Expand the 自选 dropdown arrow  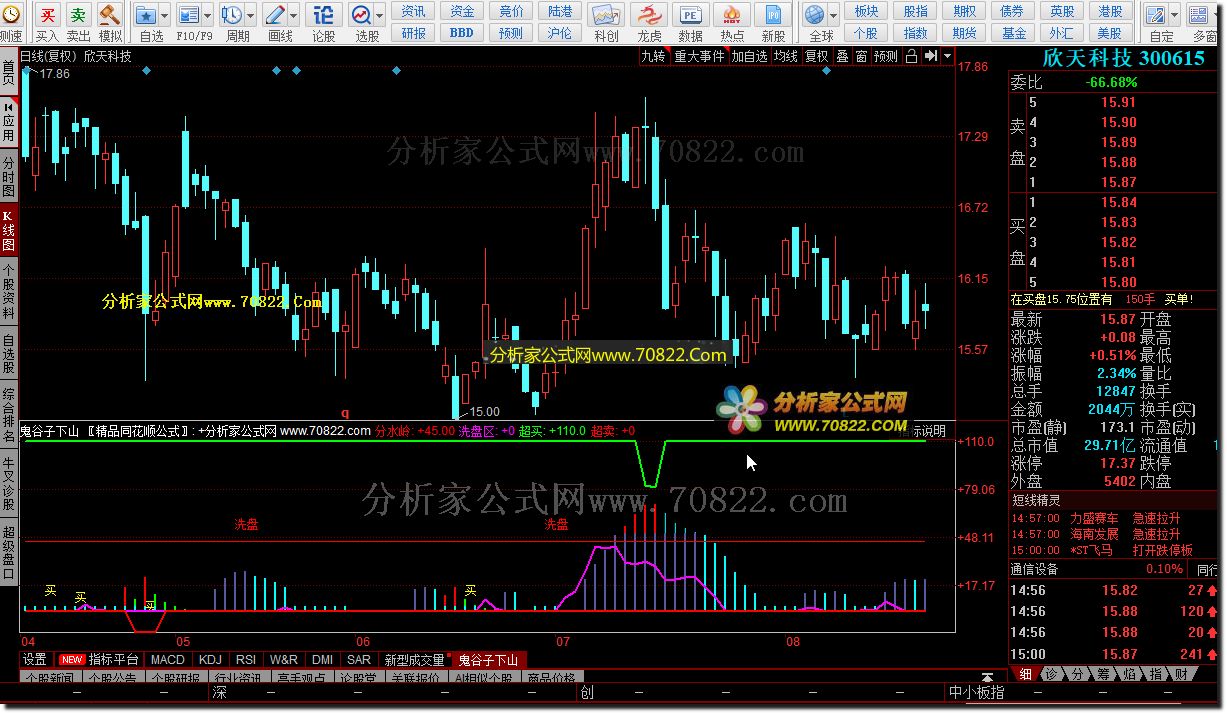[164, 16]
